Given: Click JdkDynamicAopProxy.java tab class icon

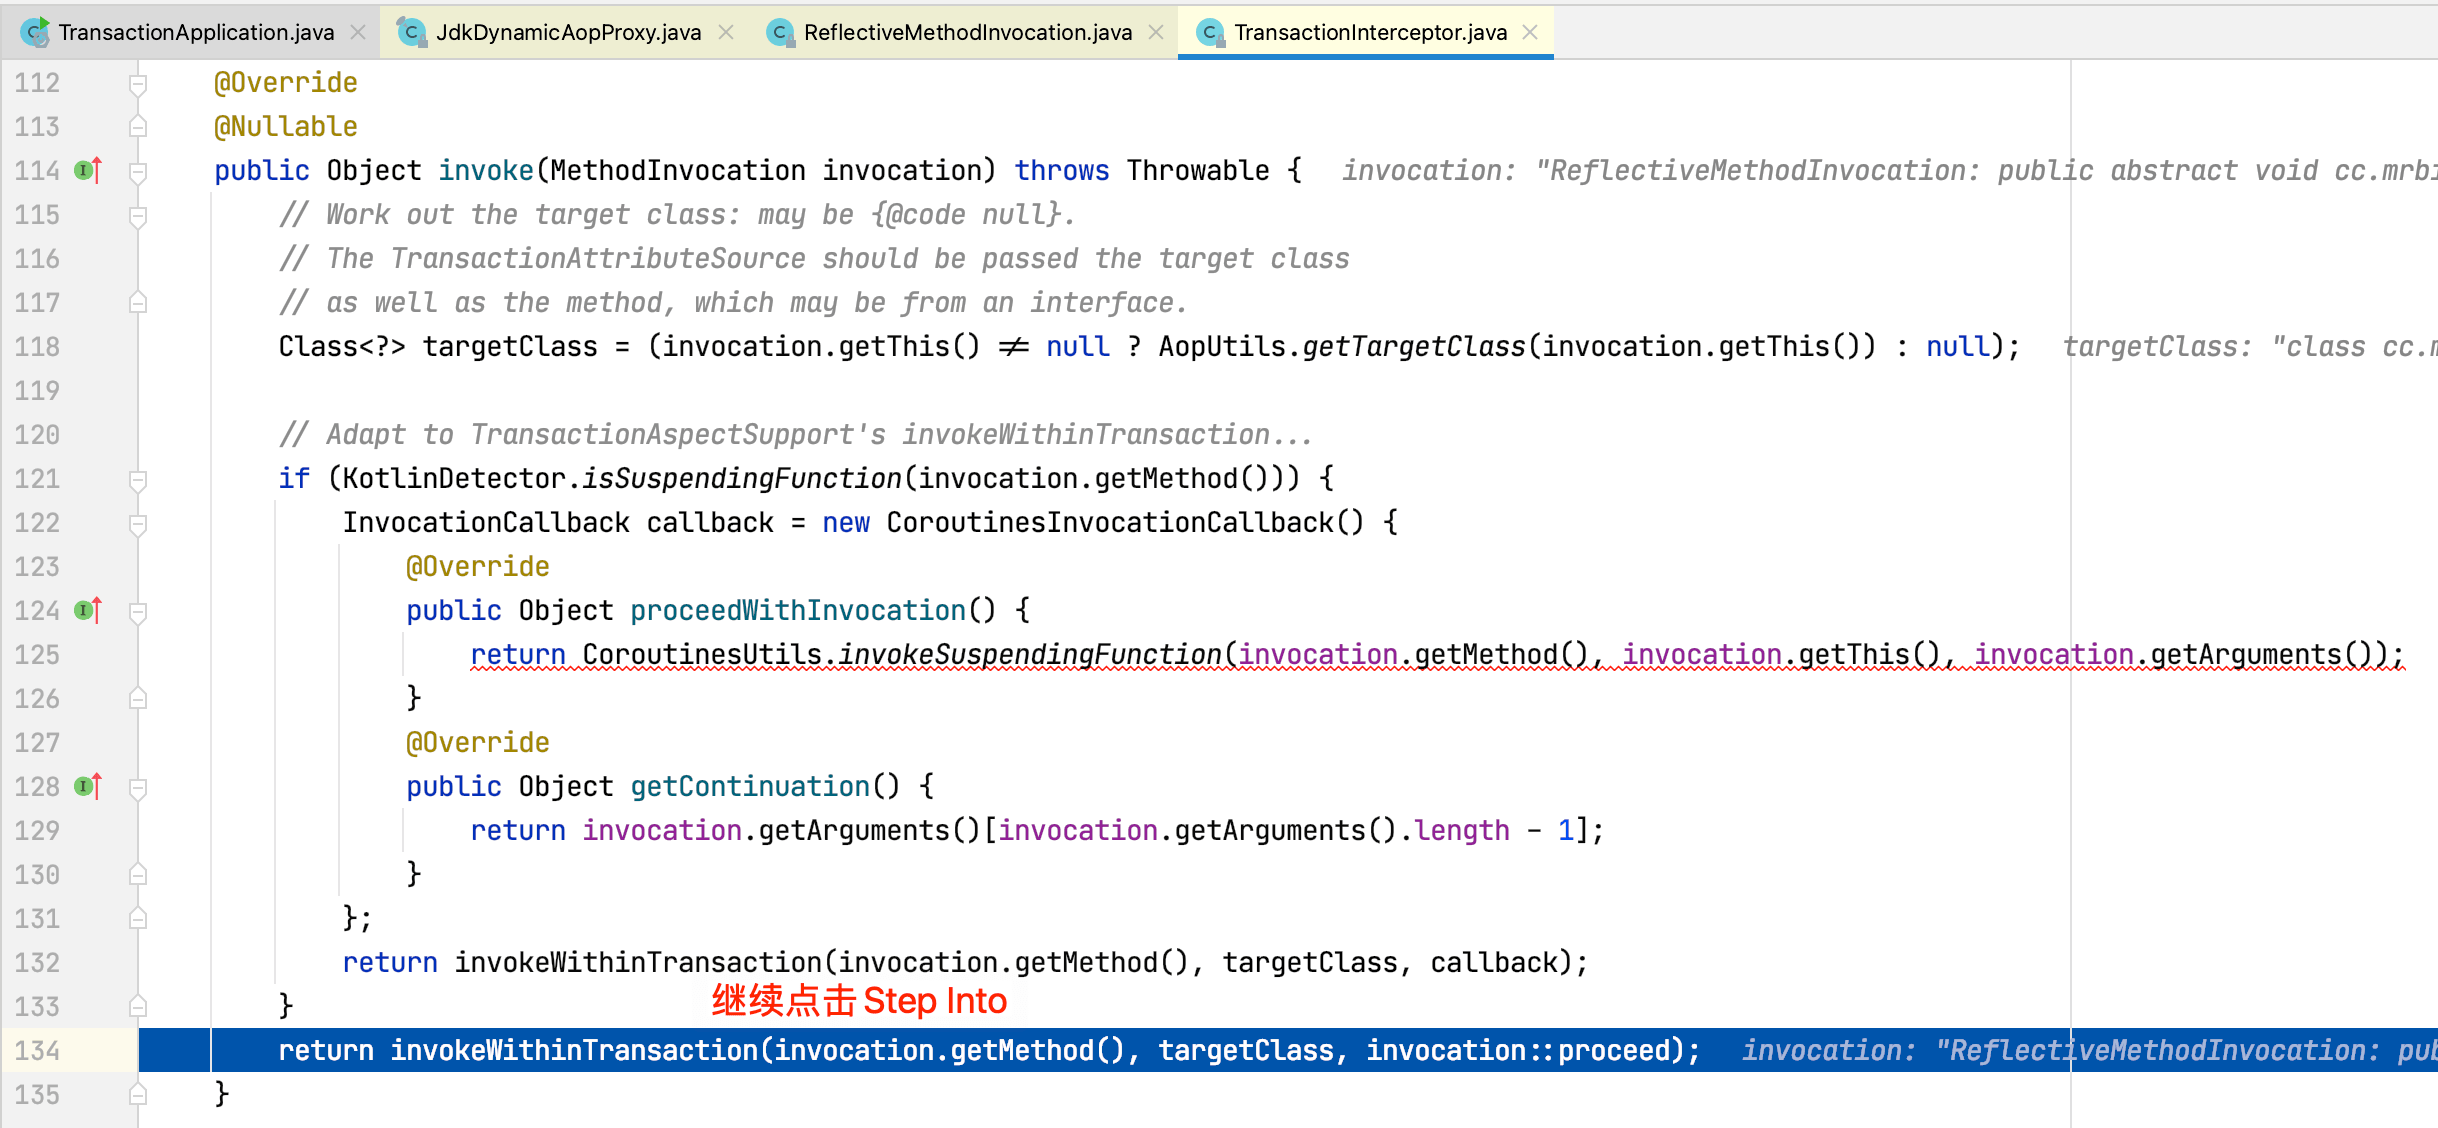Looking at the screenshot, I should pos(411,32).
